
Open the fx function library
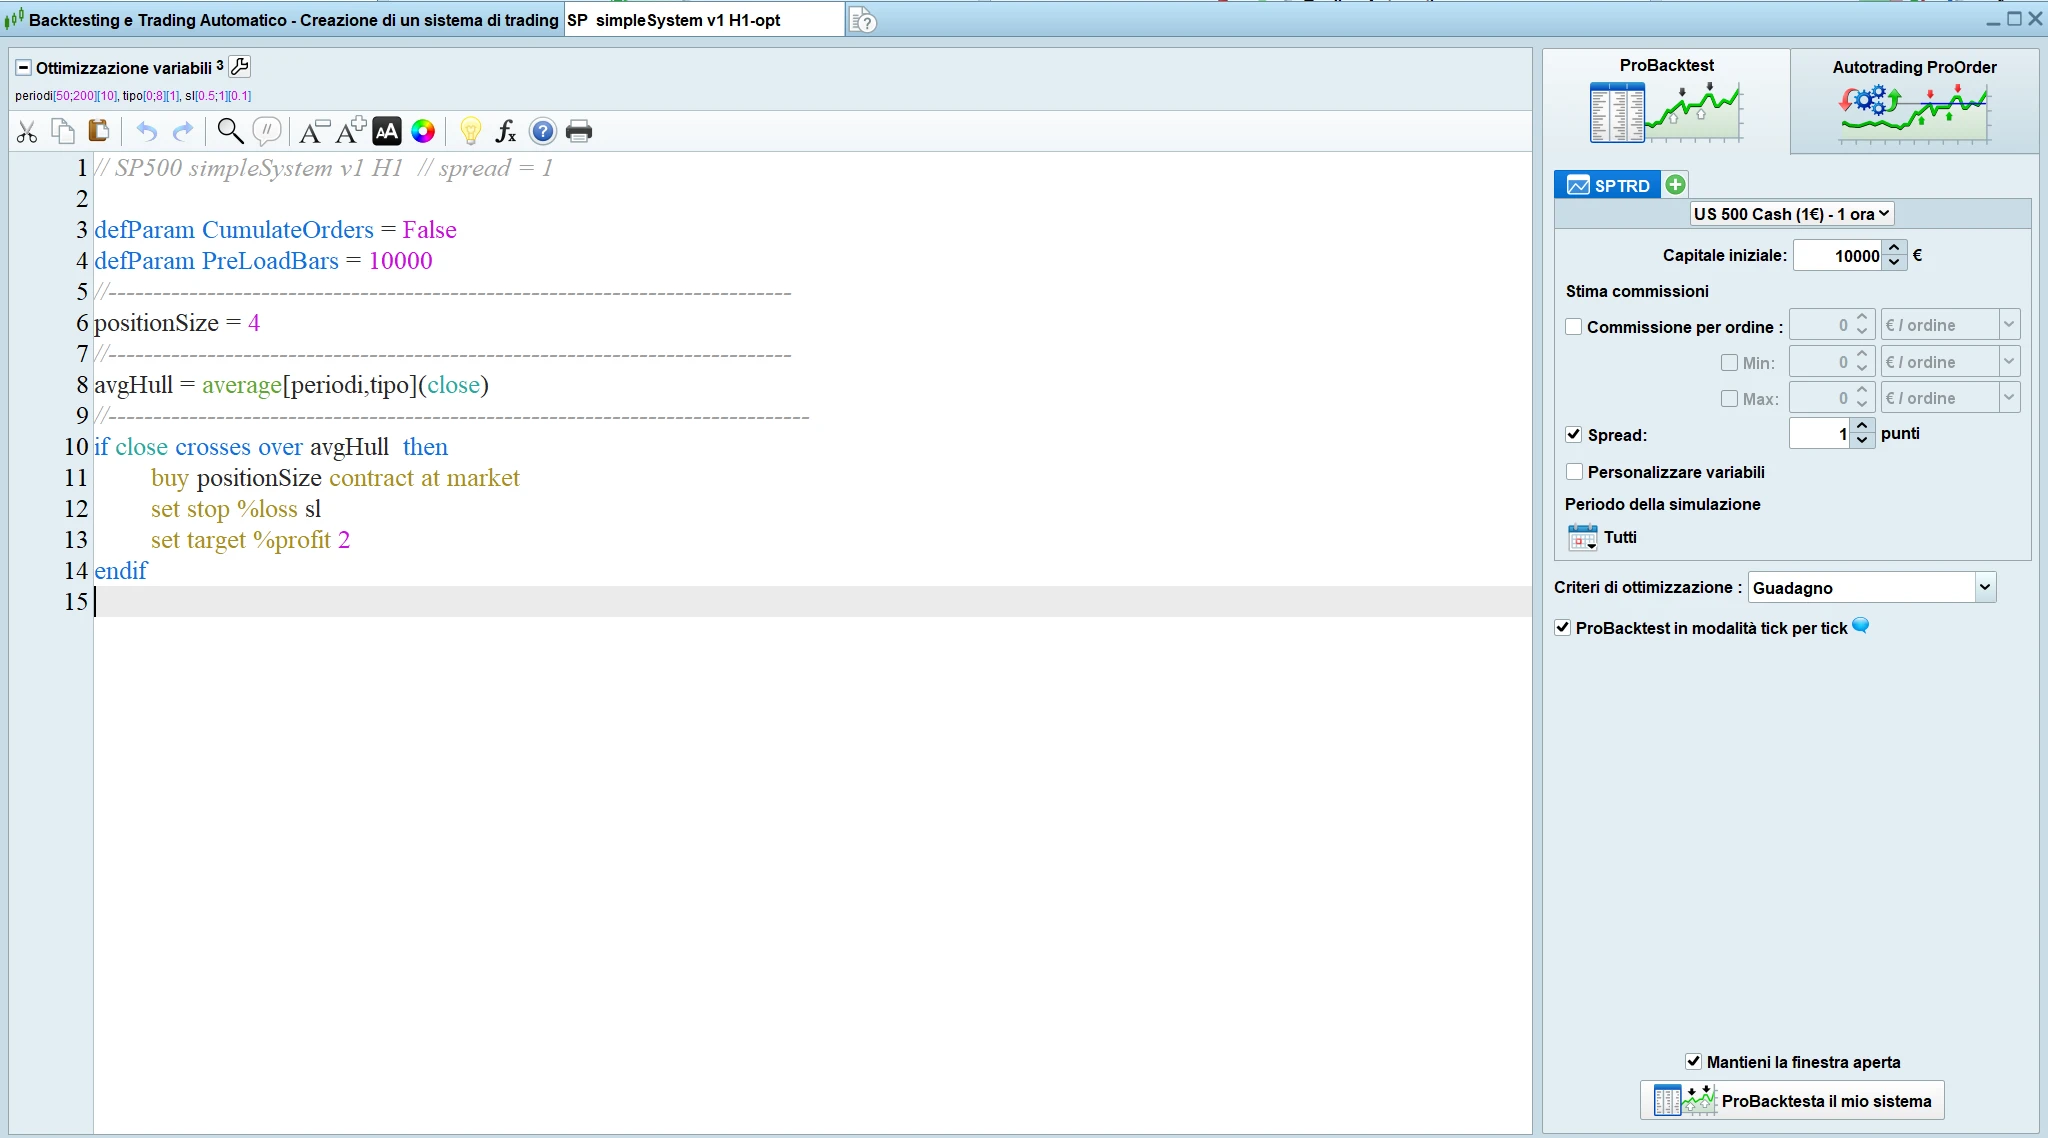[506, 131]
